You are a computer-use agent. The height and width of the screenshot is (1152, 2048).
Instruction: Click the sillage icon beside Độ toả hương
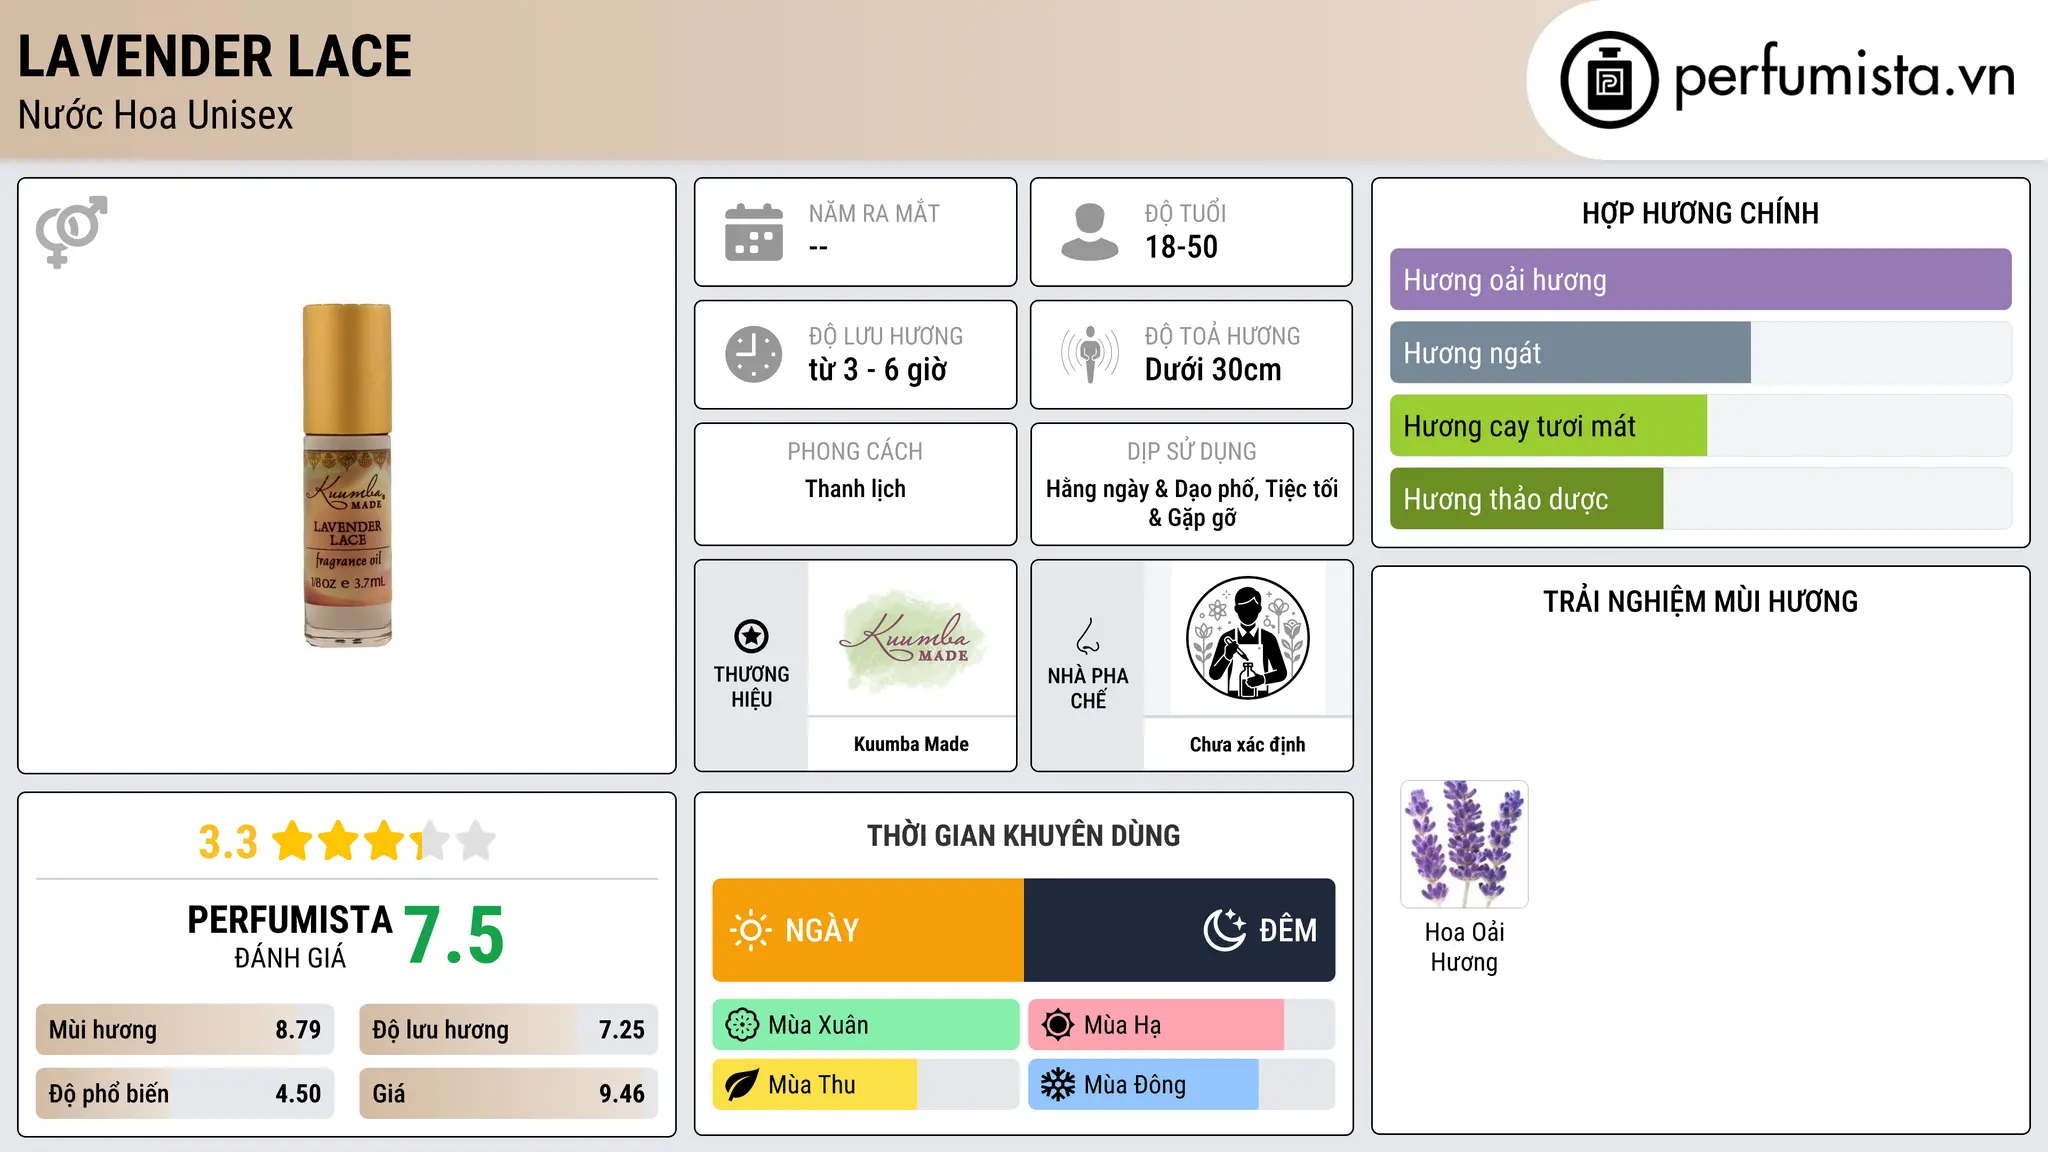(x=1089, y=354)
